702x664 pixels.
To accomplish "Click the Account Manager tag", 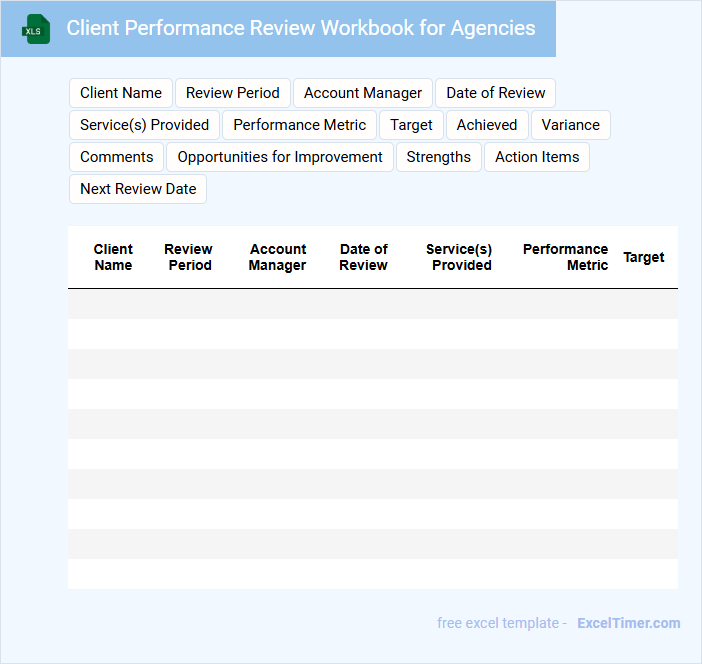I will (363, 93).
